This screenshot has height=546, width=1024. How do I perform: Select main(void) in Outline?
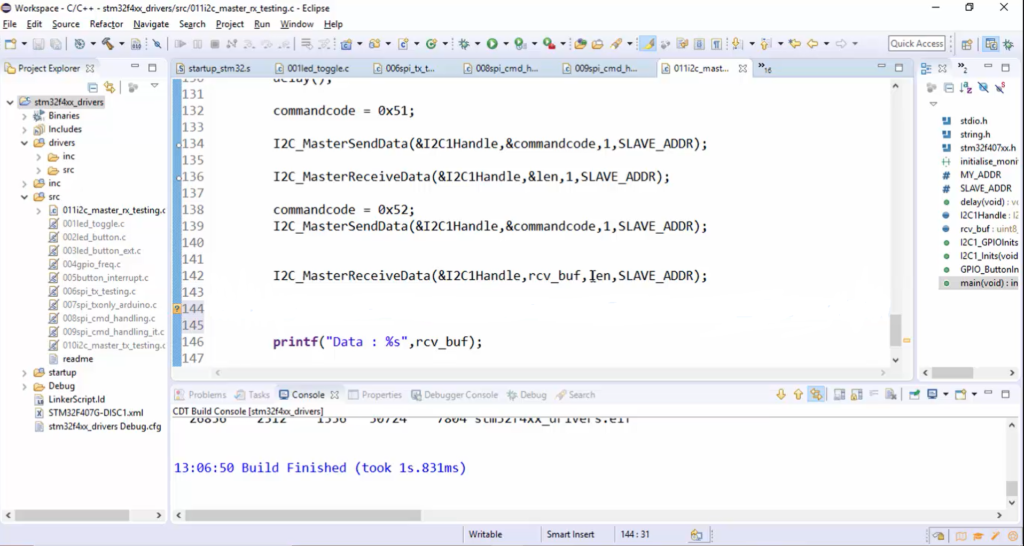coord(988,283)
